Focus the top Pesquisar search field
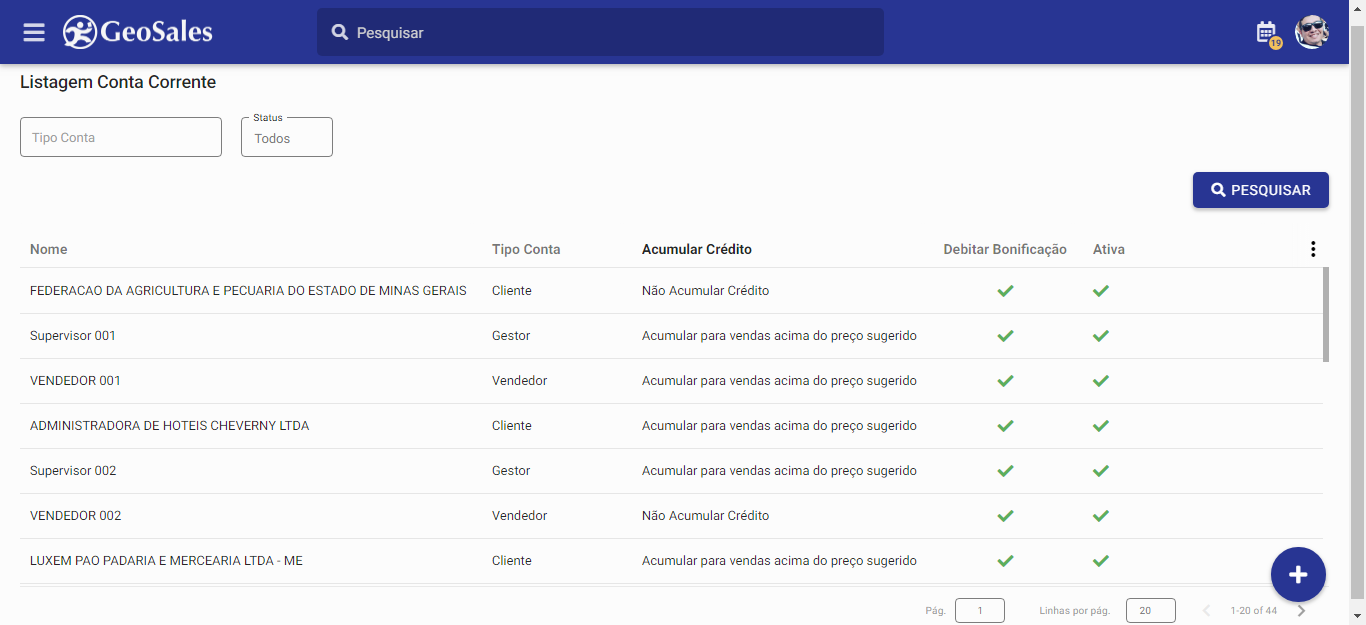 600,32
